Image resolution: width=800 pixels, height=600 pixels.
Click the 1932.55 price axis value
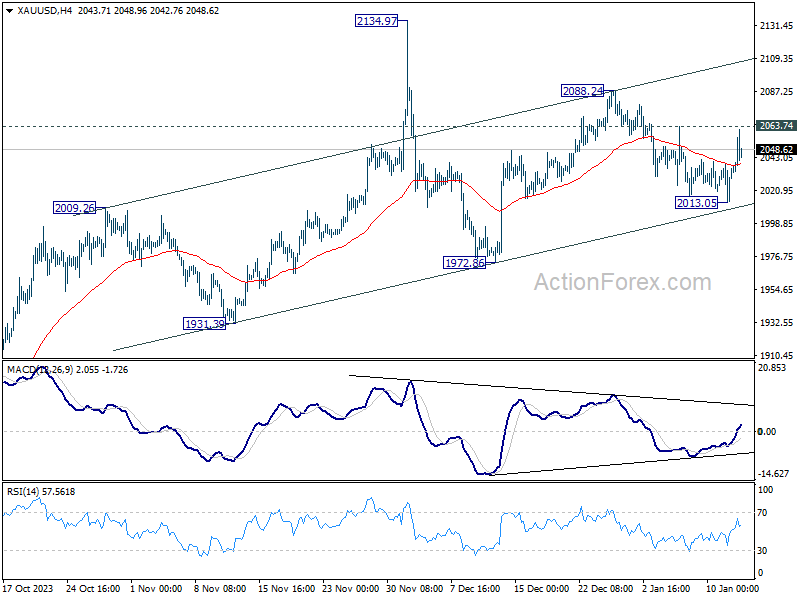[776, 322]
